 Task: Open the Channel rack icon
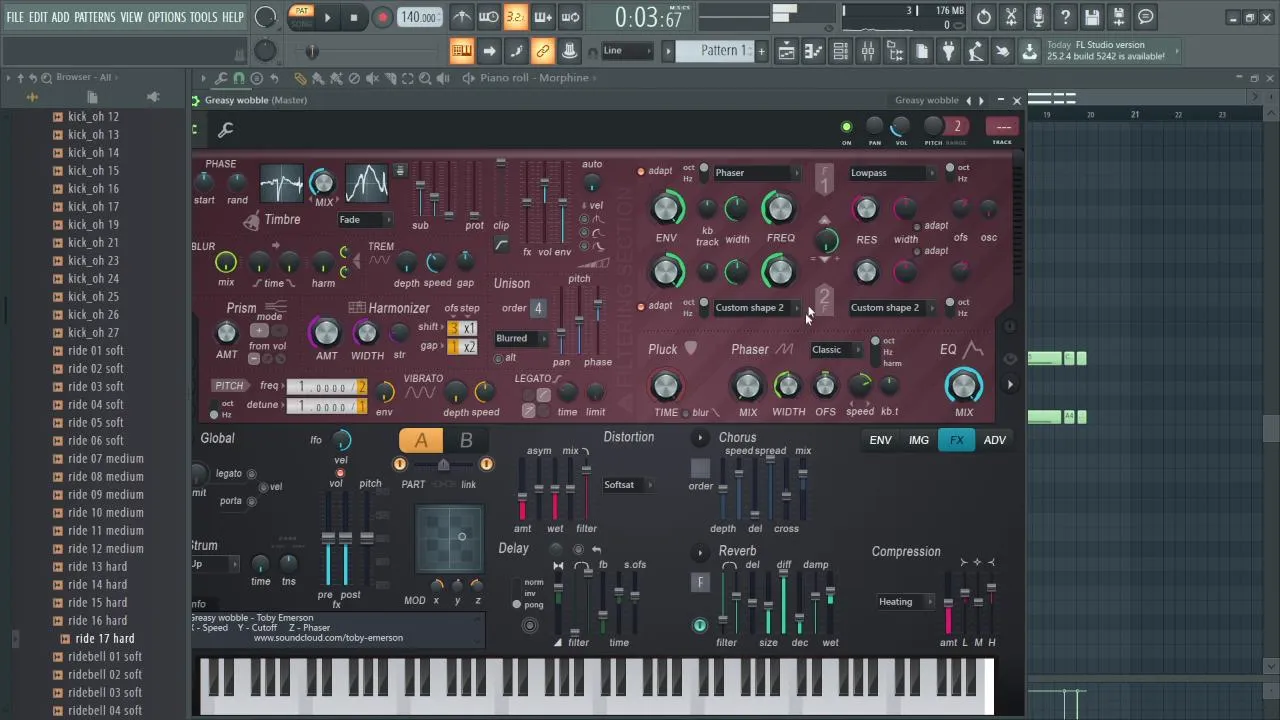[841, 51]
